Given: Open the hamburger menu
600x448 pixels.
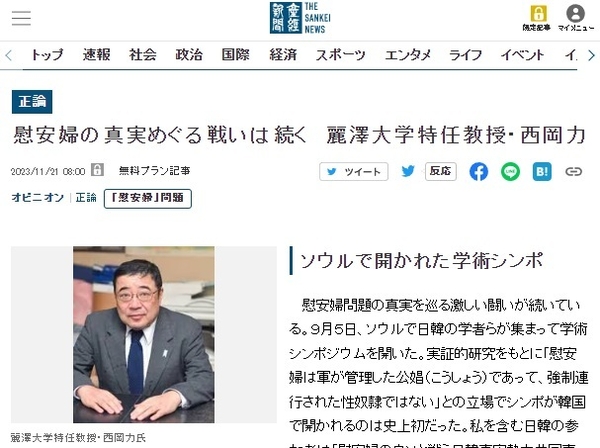Looking at the screenshot, I should 21,18.
